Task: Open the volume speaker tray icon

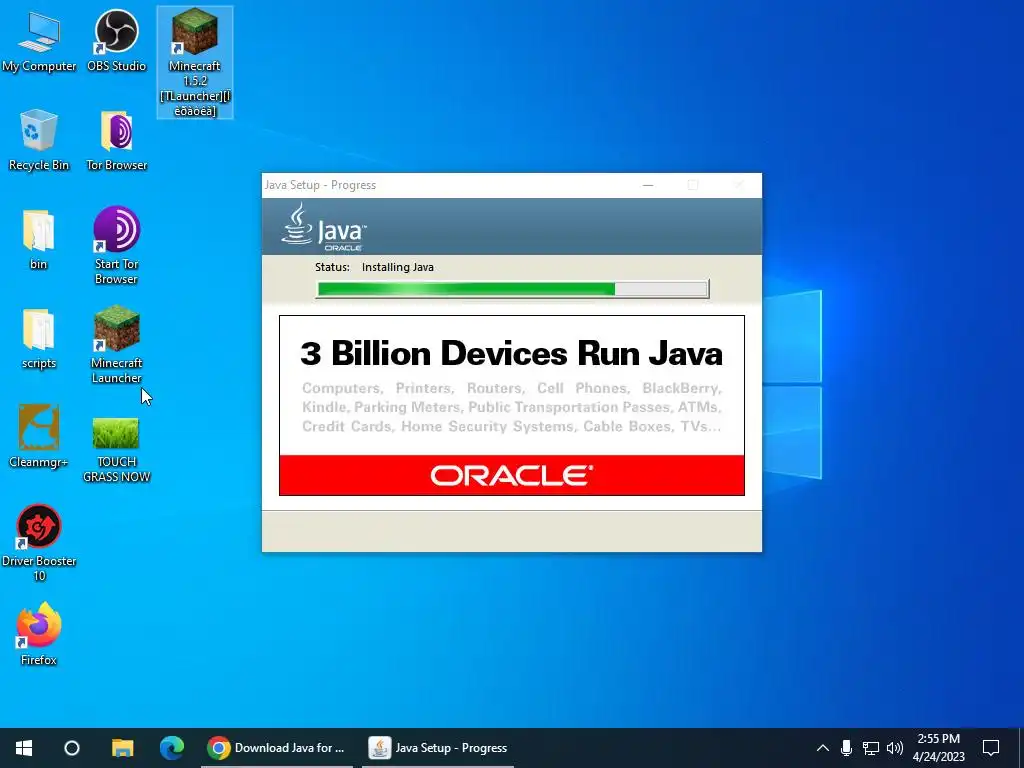Action: pos(895,748)
